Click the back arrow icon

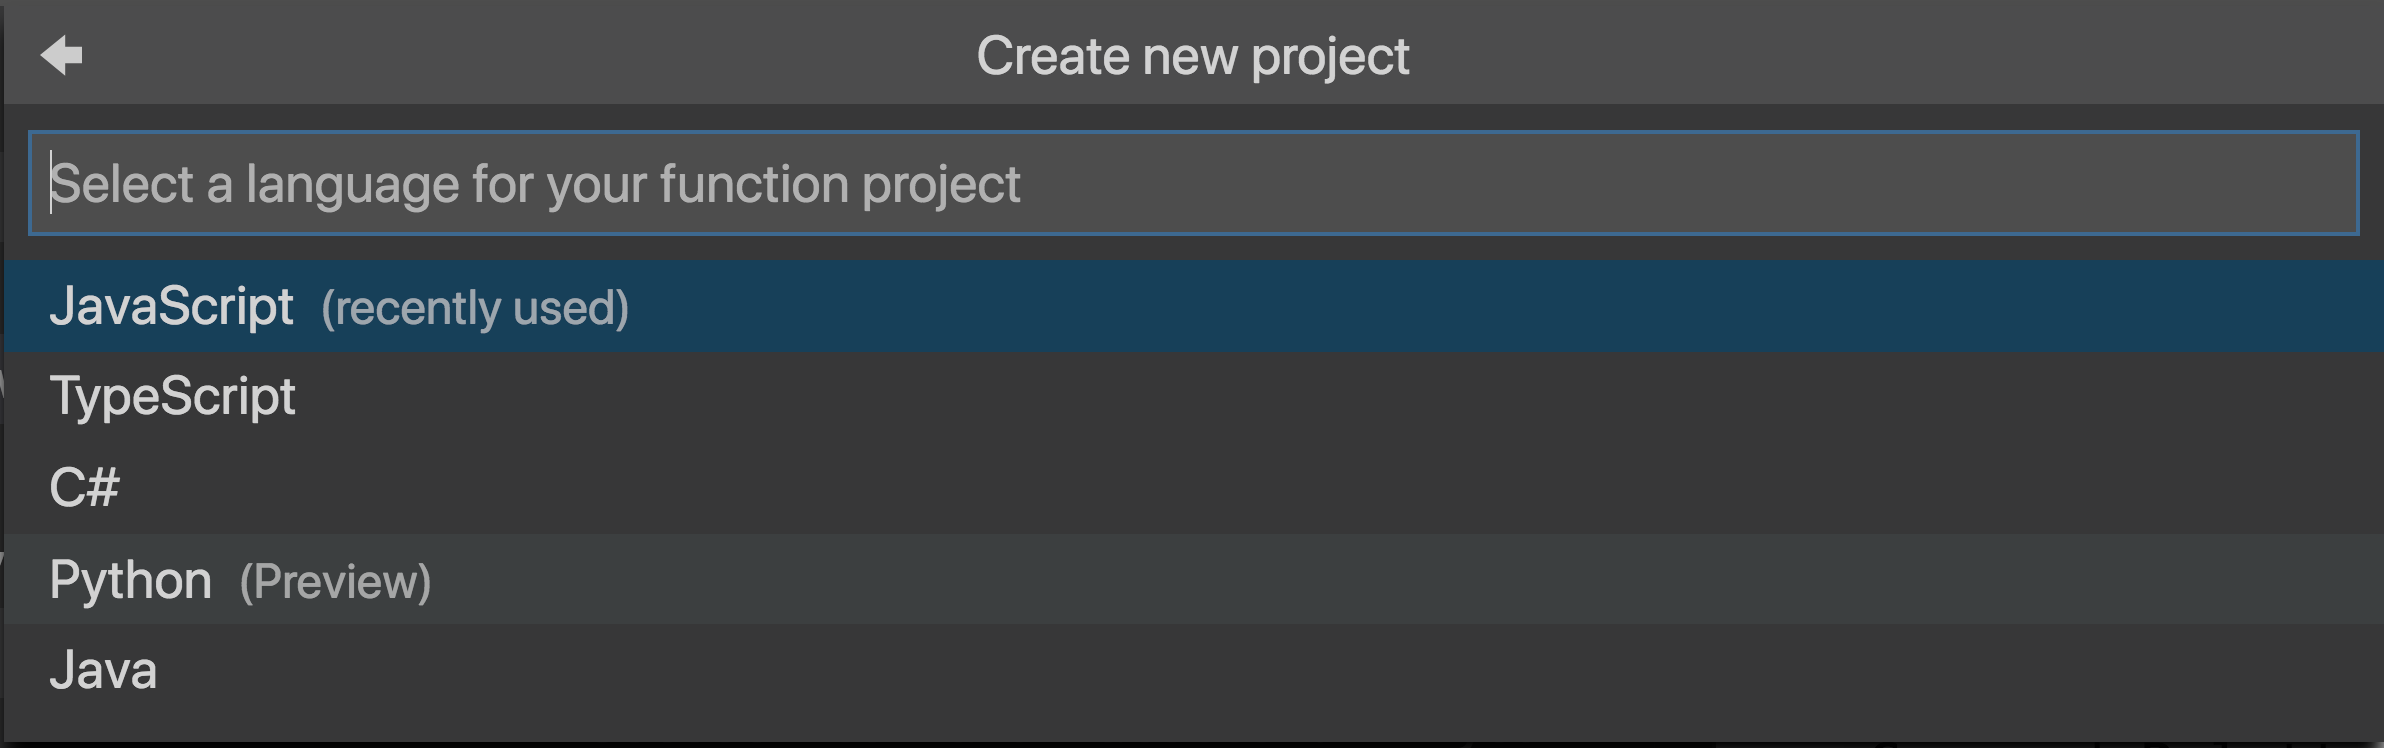pos(61,55)
